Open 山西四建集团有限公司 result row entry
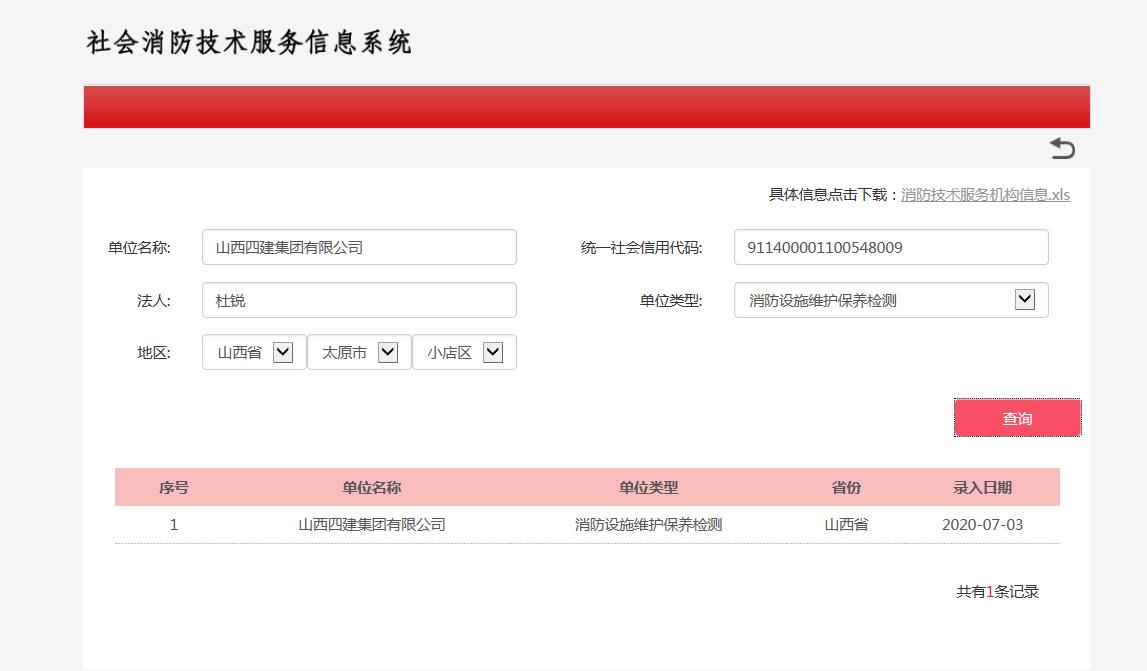1147x671 pixels. click(372, 524)
